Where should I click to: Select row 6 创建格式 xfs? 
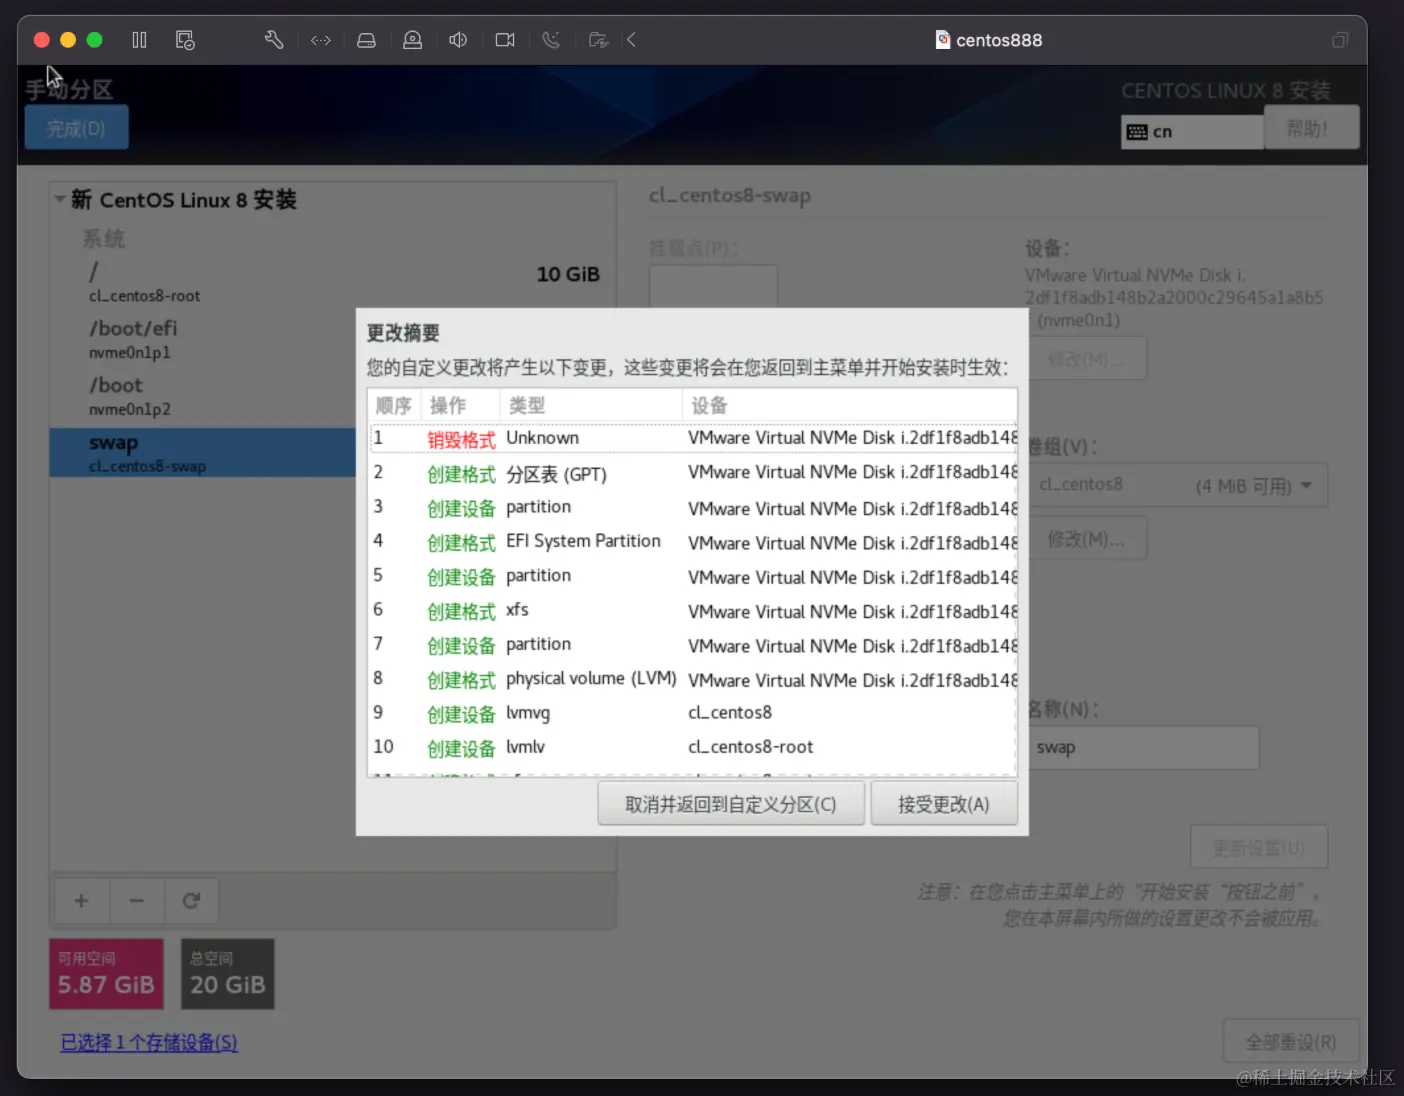pyautogui.click(x=693, y=610)
